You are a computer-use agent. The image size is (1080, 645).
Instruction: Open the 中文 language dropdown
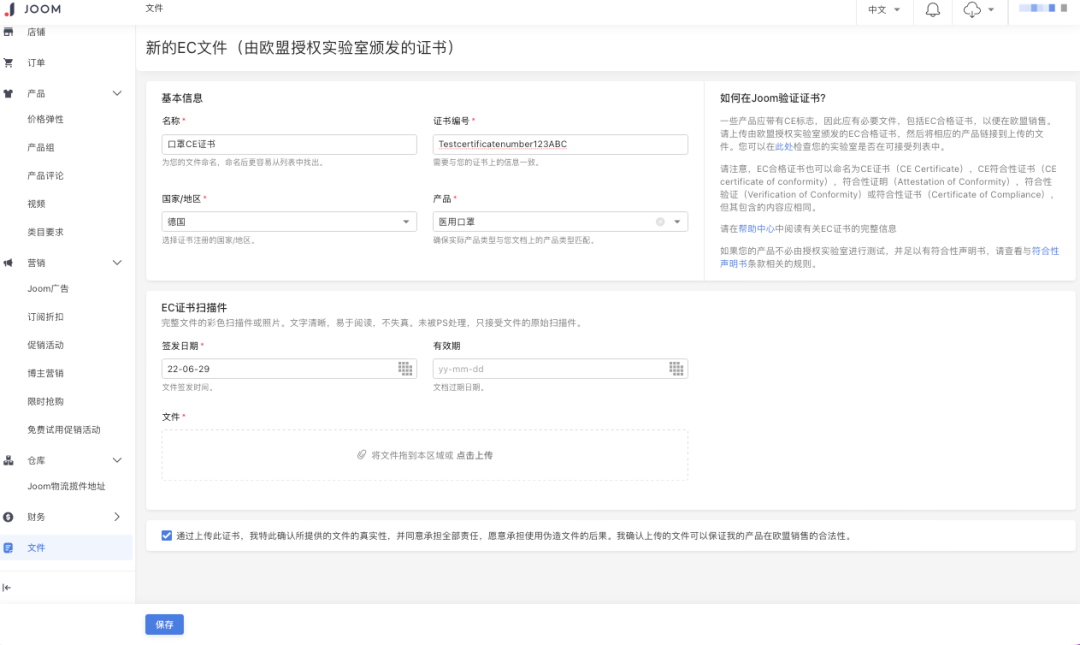(x=884, y=10)
